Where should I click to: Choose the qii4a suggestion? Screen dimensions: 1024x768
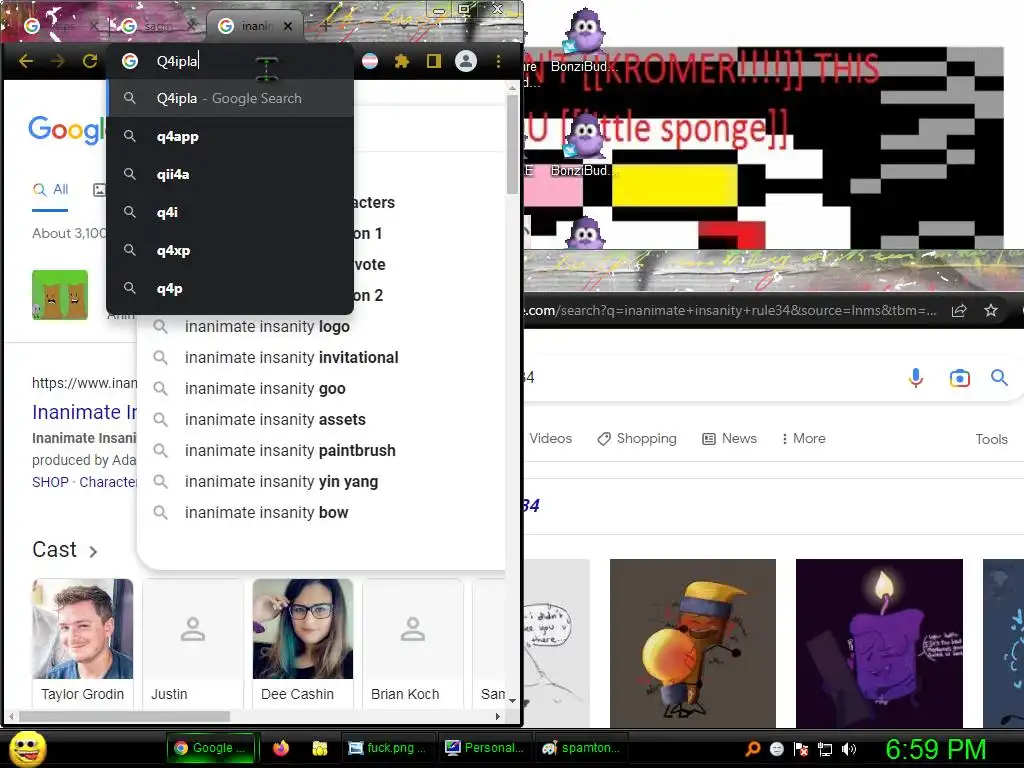tap(230, 174)
